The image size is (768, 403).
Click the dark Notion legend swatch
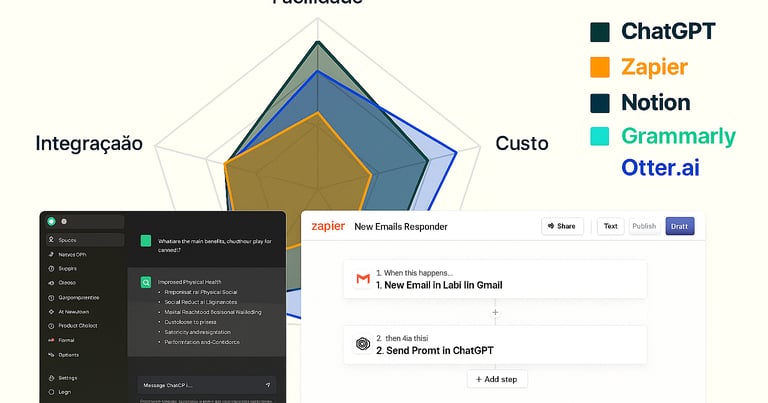click(600, 103)
